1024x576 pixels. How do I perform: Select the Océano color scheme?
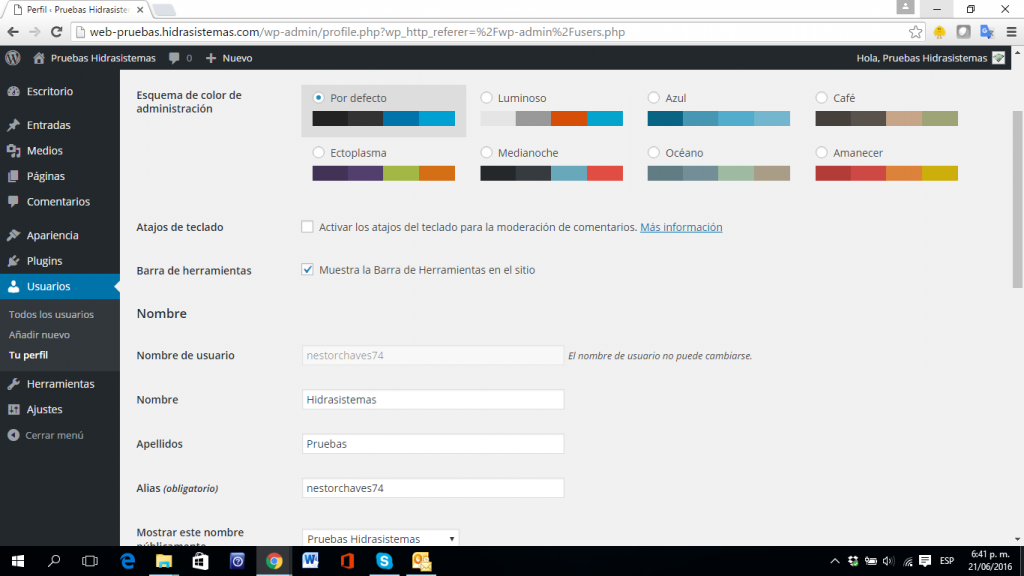pos(652,153)
